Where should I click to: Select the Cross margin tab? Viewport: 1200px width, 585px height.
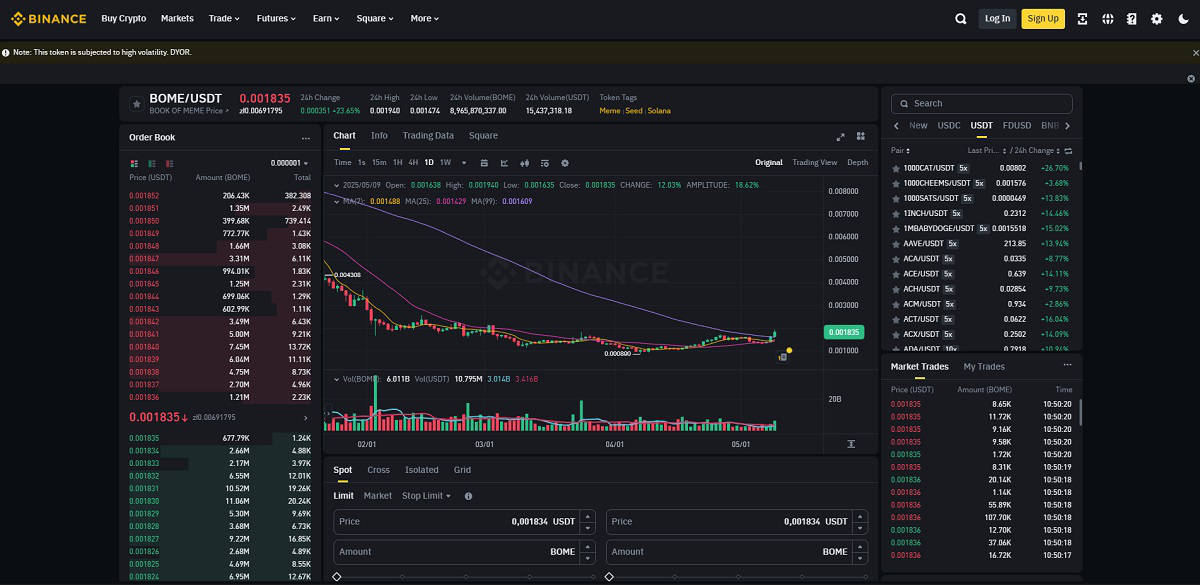click(x=378, y=470)
